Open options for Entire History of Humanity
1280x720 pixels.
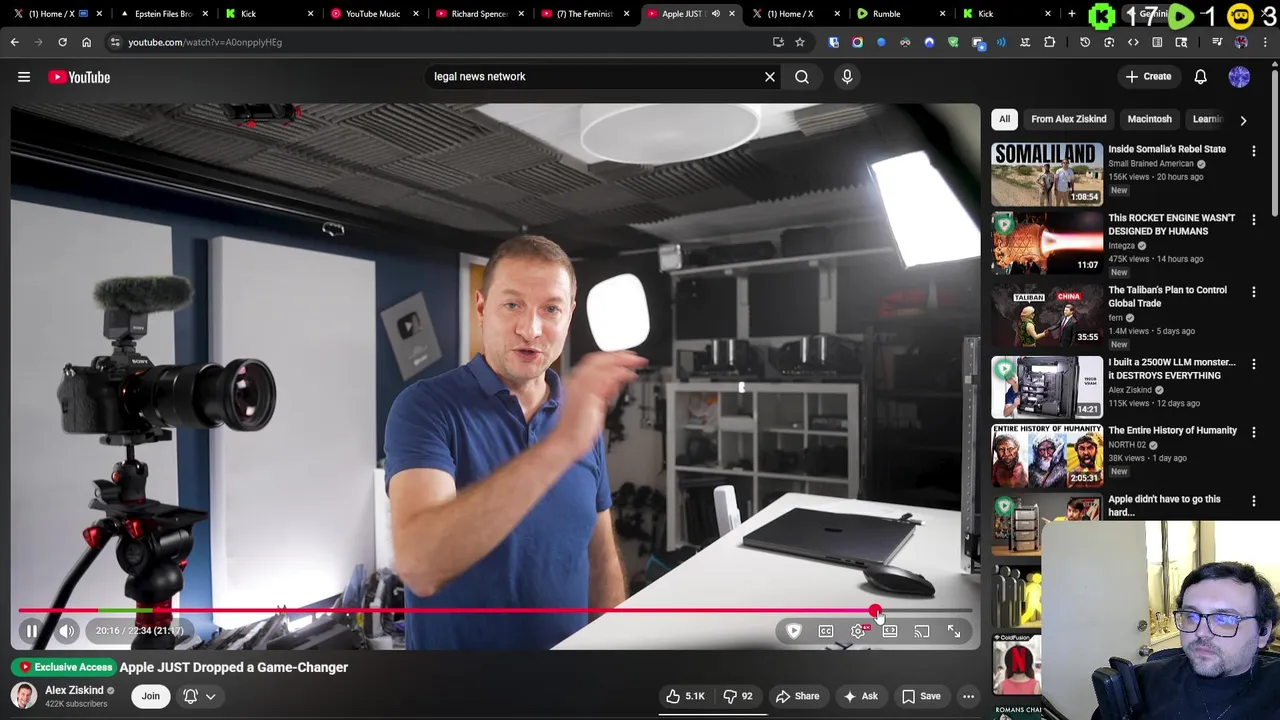(x=1254, y=432)
